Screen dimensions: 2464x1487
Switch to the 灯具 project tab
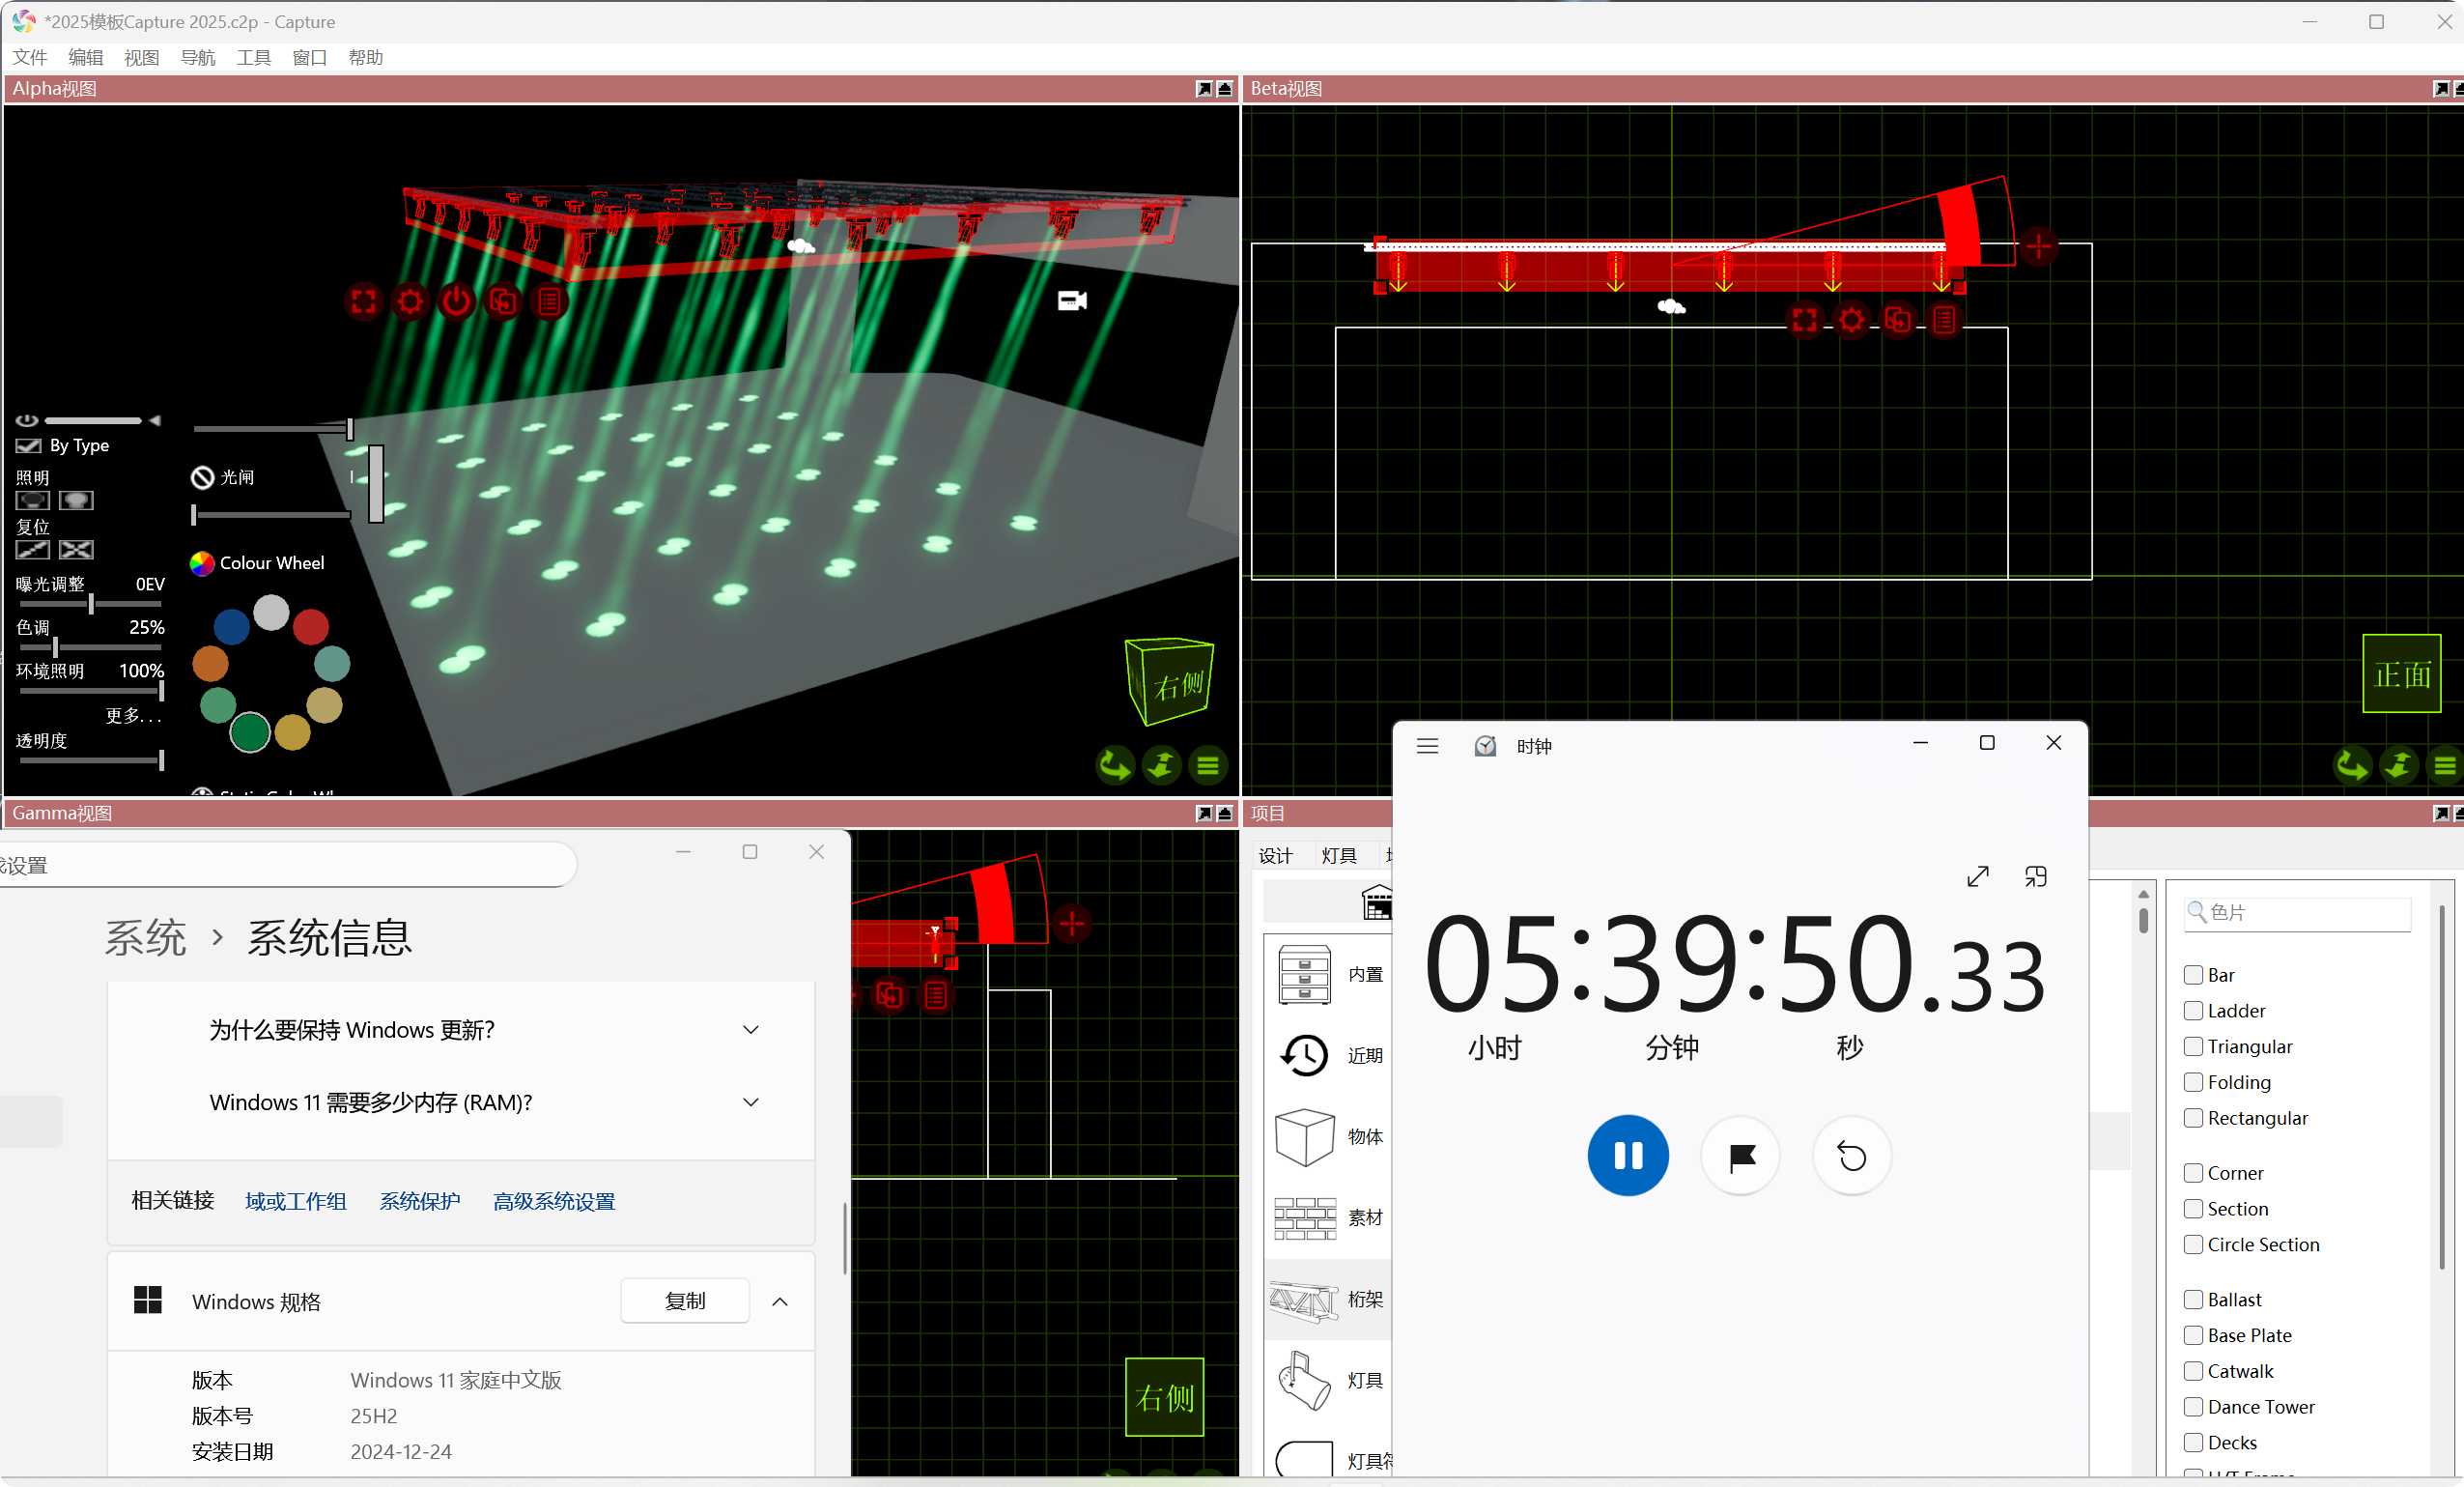click(1338, 855)
